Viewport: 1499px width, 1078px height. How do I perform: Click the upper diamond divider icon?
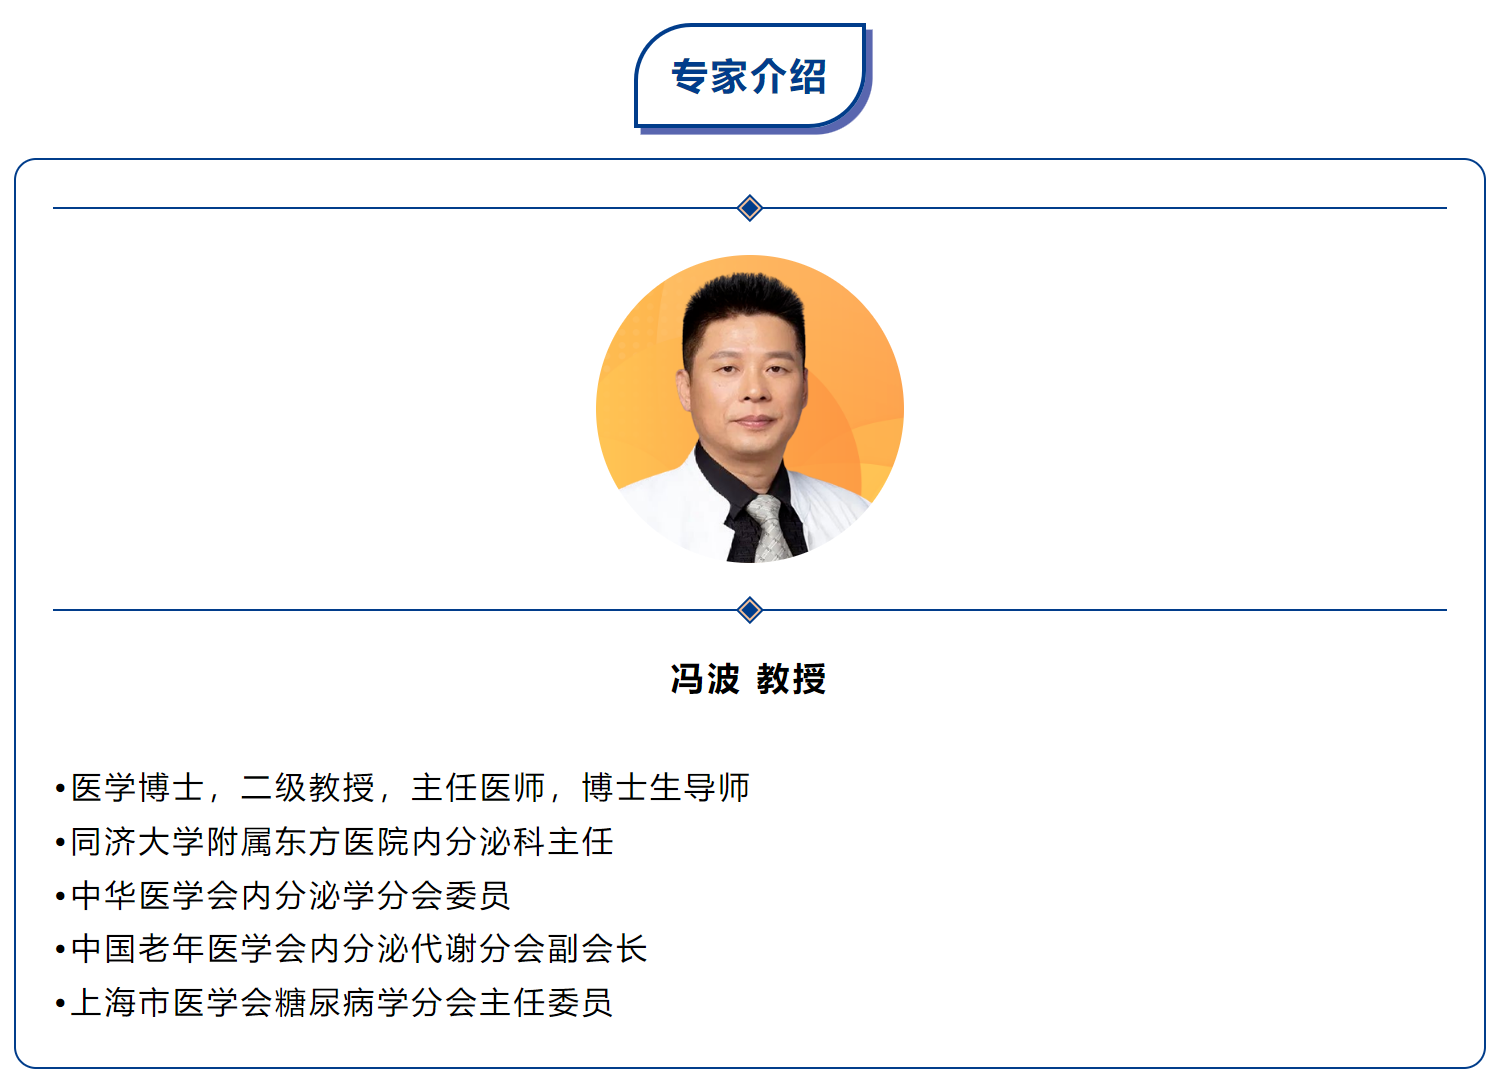point(750,208)
